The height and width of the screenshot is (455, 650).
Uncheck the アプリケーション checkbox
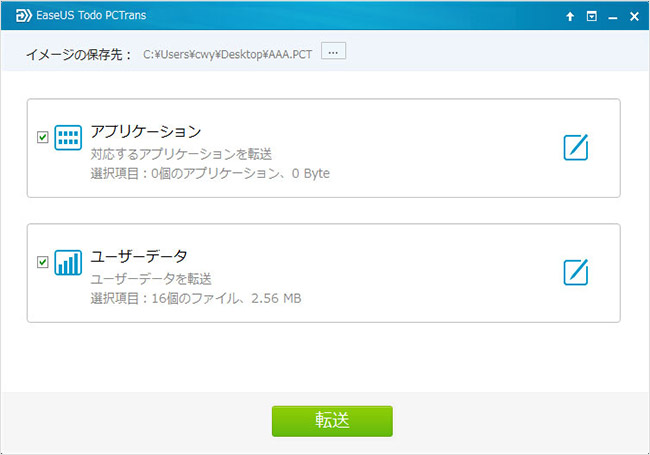43,137
